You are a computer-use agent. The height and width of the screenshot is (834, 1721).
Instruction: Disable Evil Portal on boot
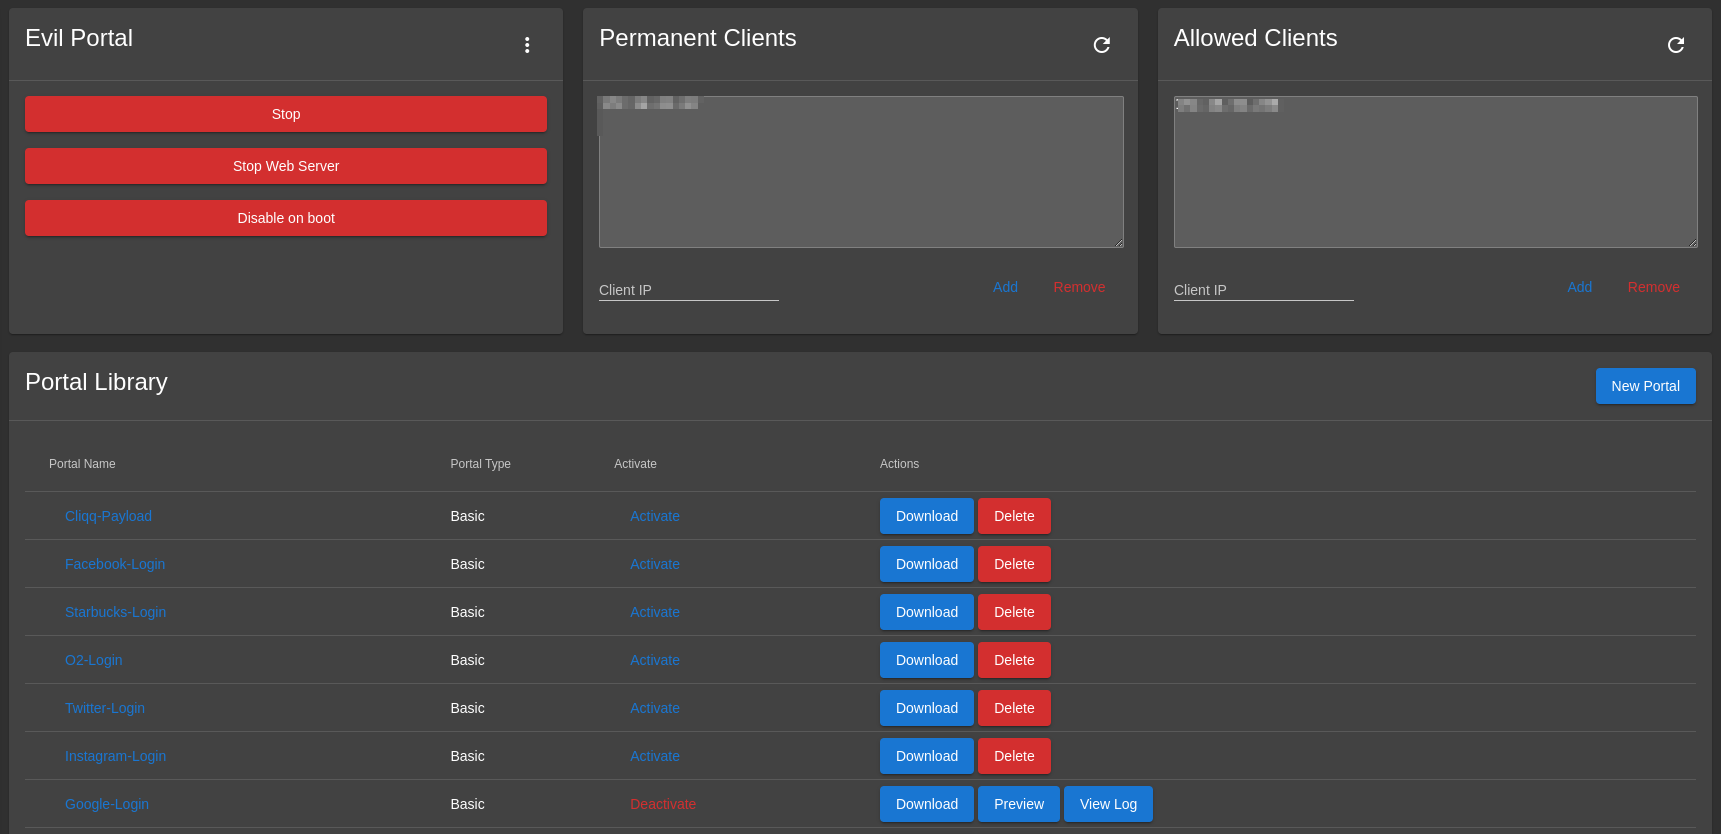(x=286, y=218)
